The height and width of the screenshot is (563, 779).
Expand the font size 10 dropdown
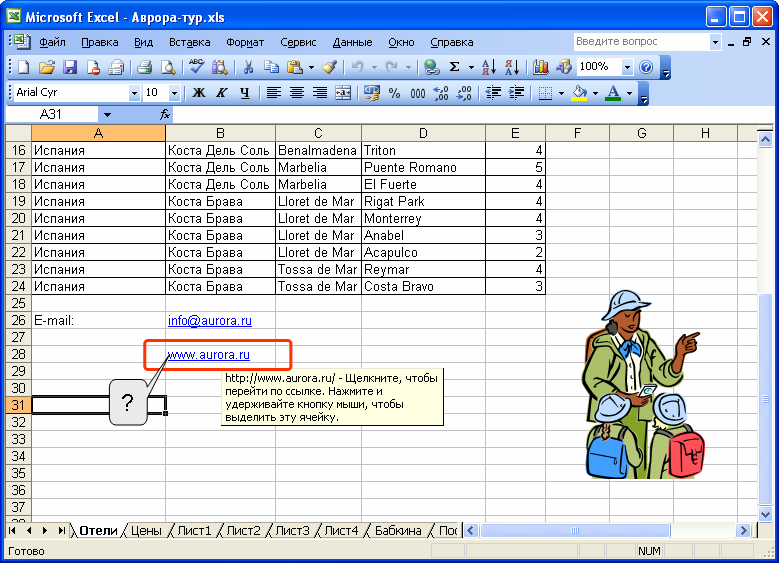click(174, 93)
